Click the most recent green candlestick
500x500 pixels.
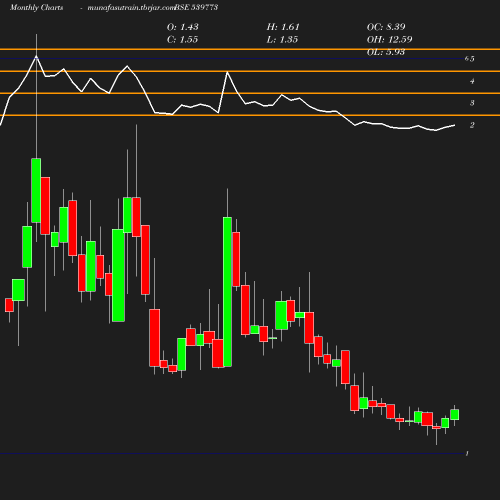(454, 414)
